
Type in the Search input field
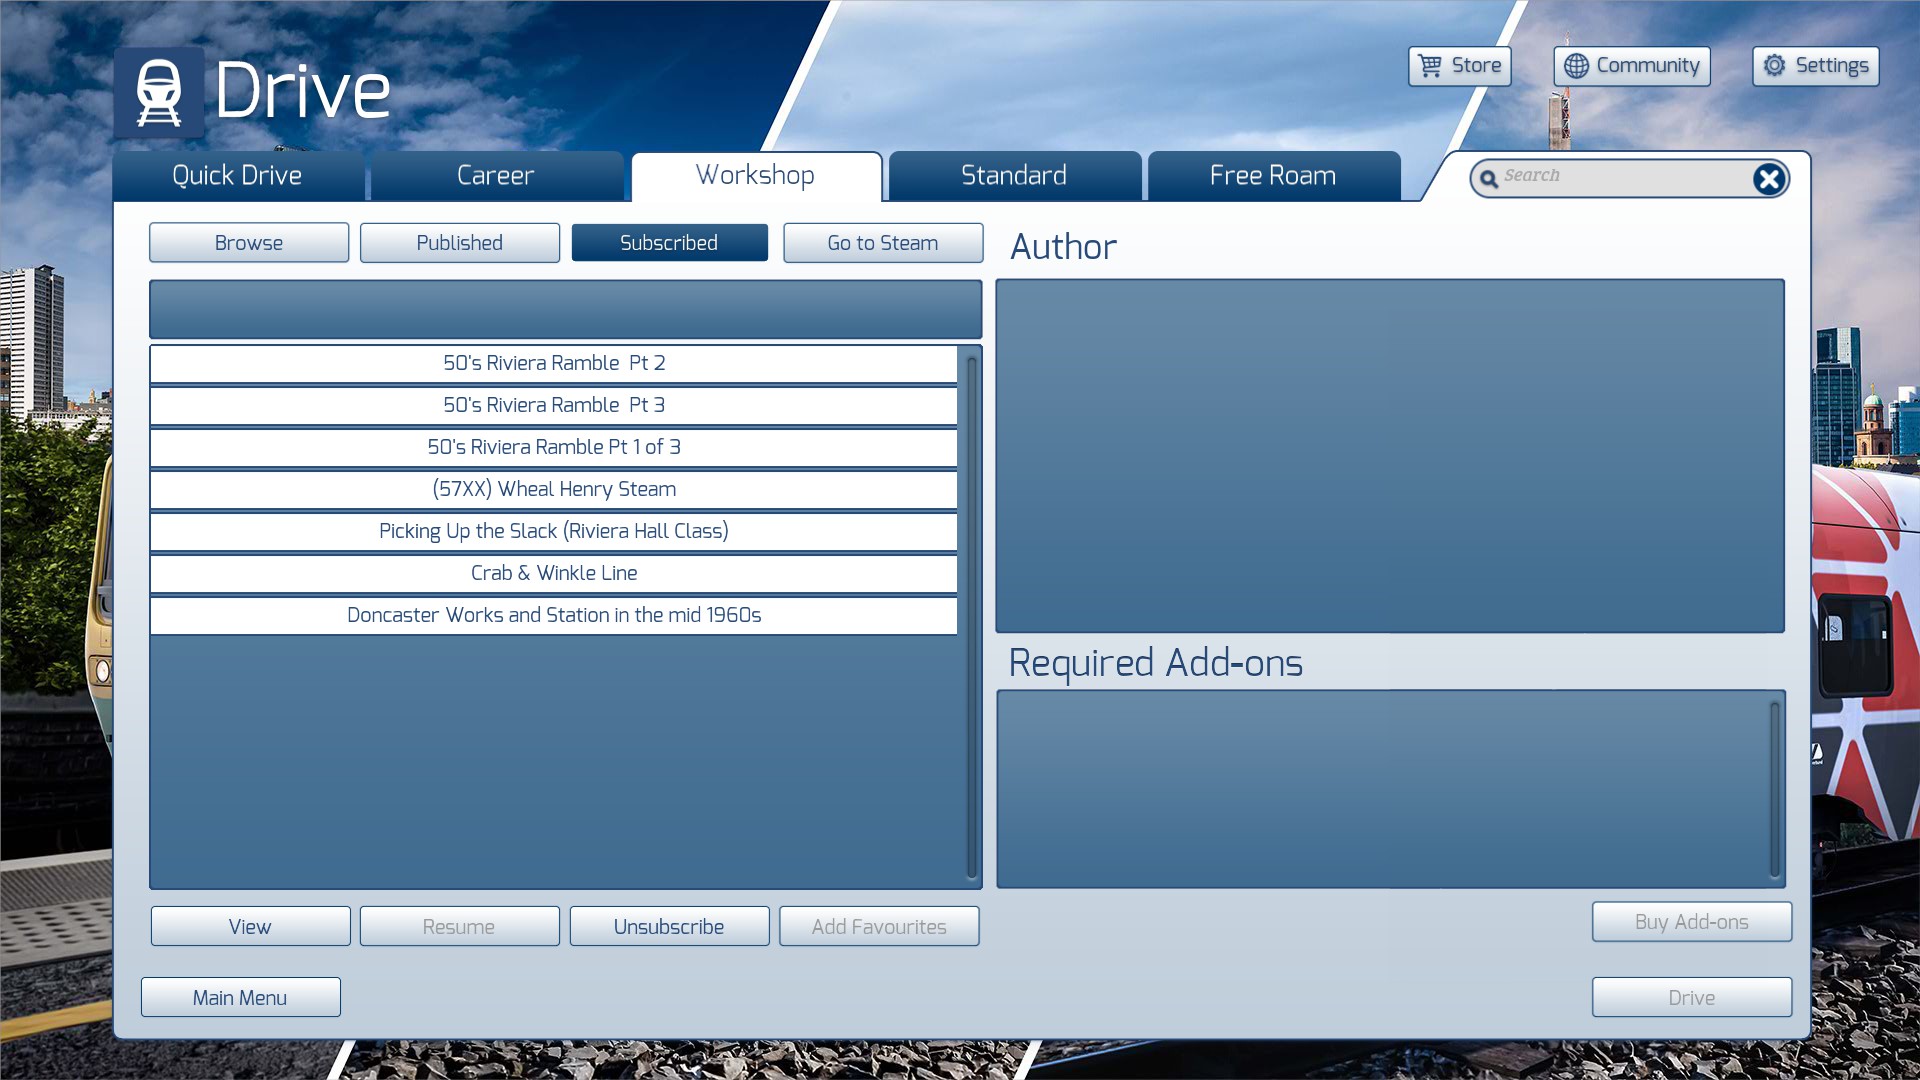tap(1620, 176)
